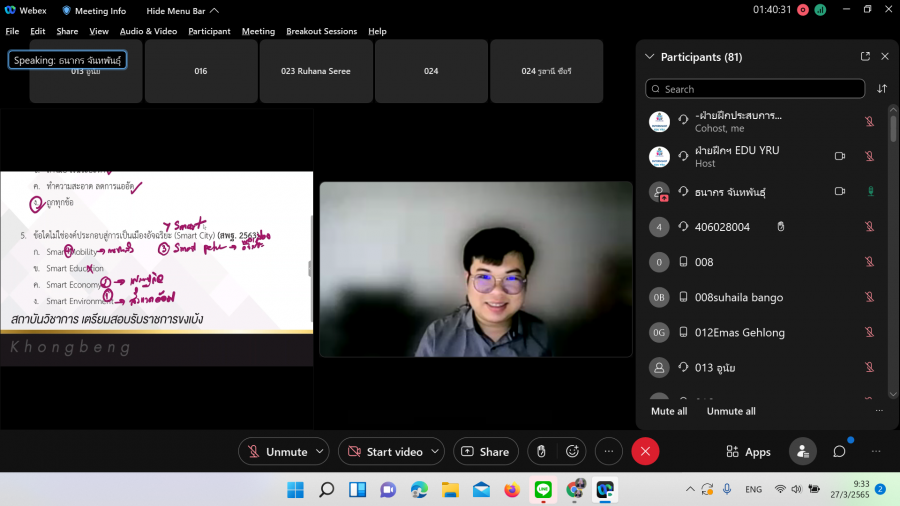
Task: Toggle the Participants panel button
Action: coord(802,452)
